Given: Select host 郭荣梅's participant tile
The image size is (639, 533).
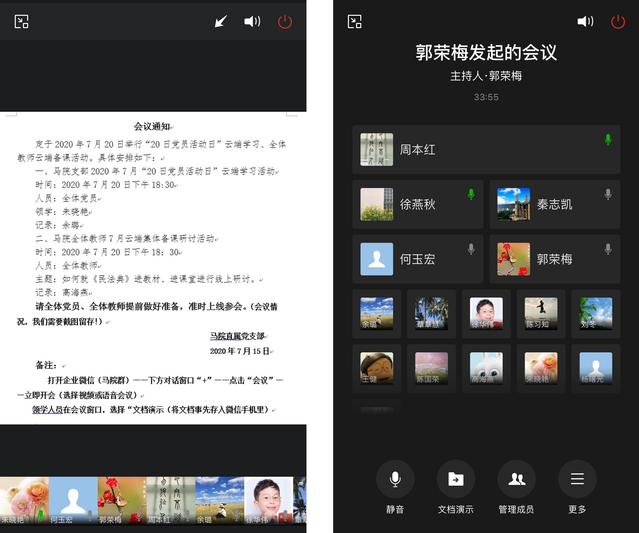Looking at the screenshot, I should [x=554, y=259].
